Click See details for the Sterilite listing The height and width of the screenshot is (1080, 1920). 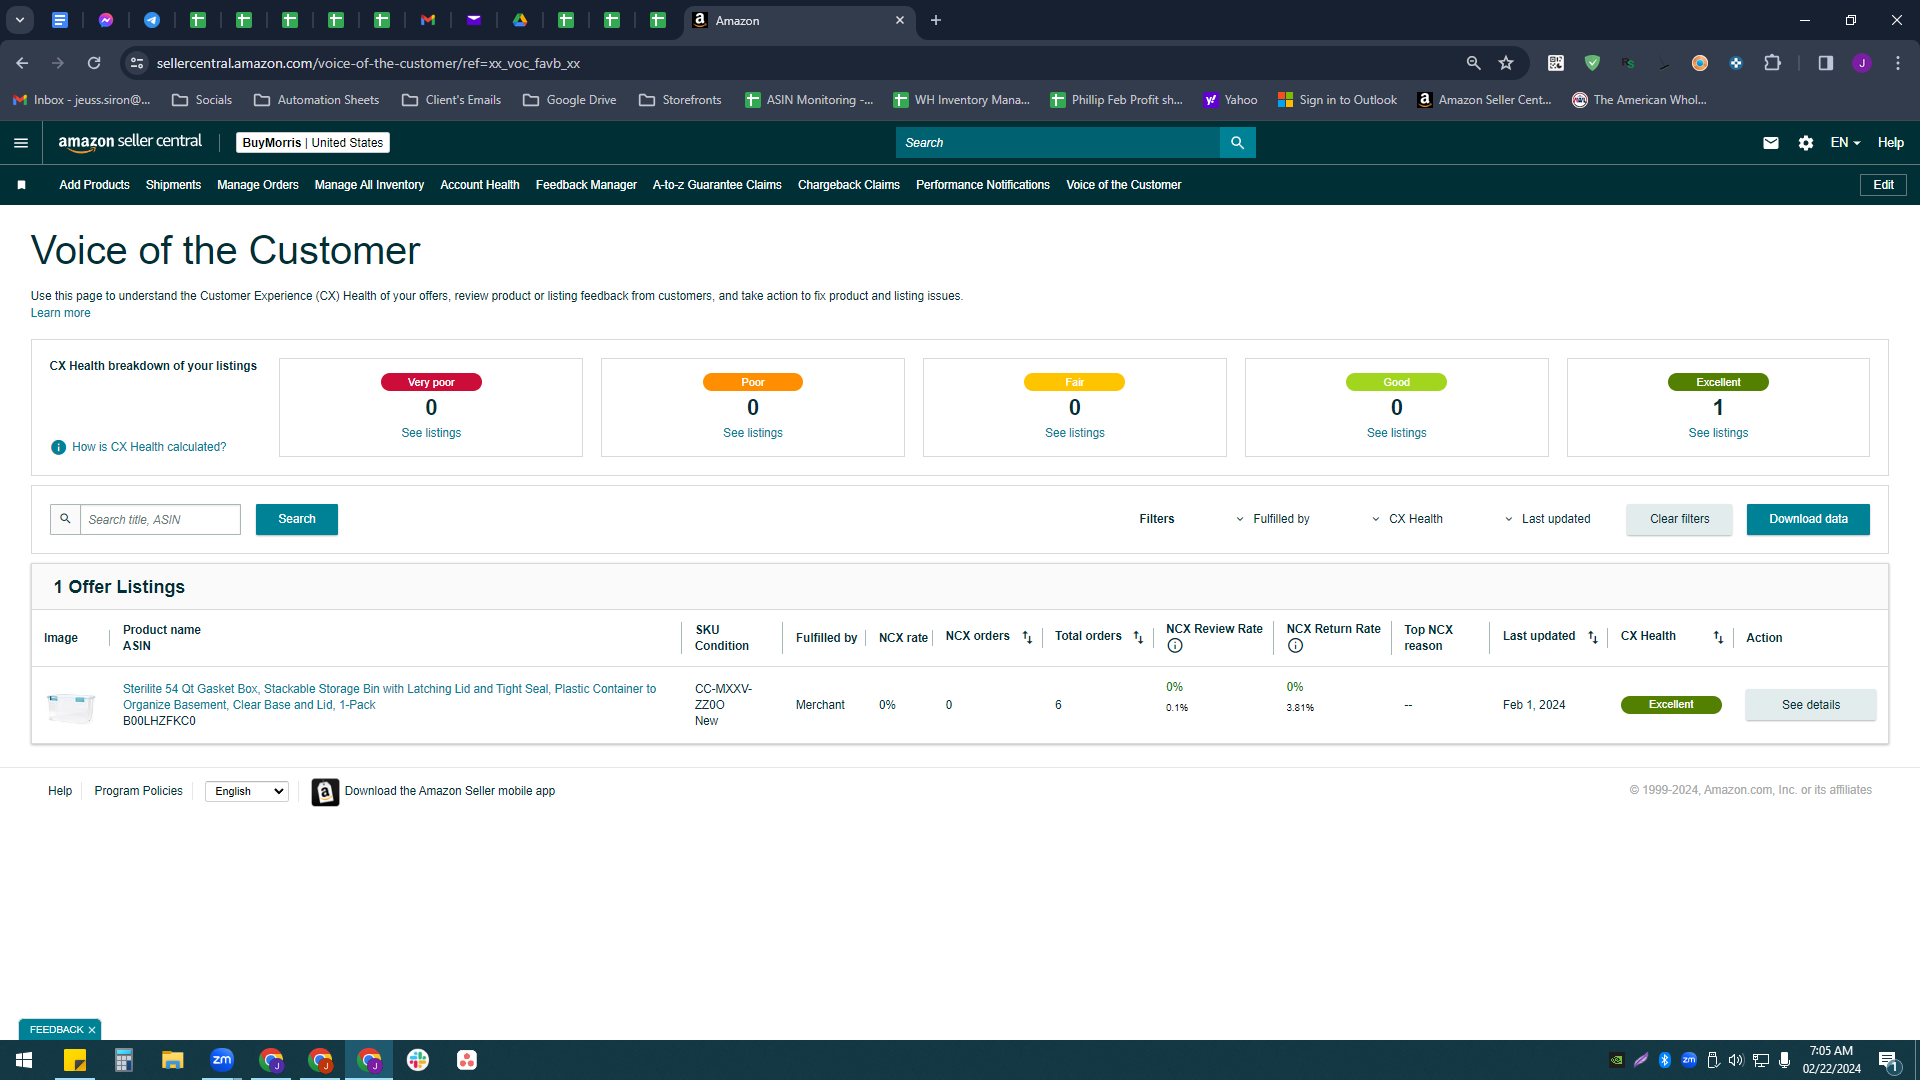pos(1810,705)
